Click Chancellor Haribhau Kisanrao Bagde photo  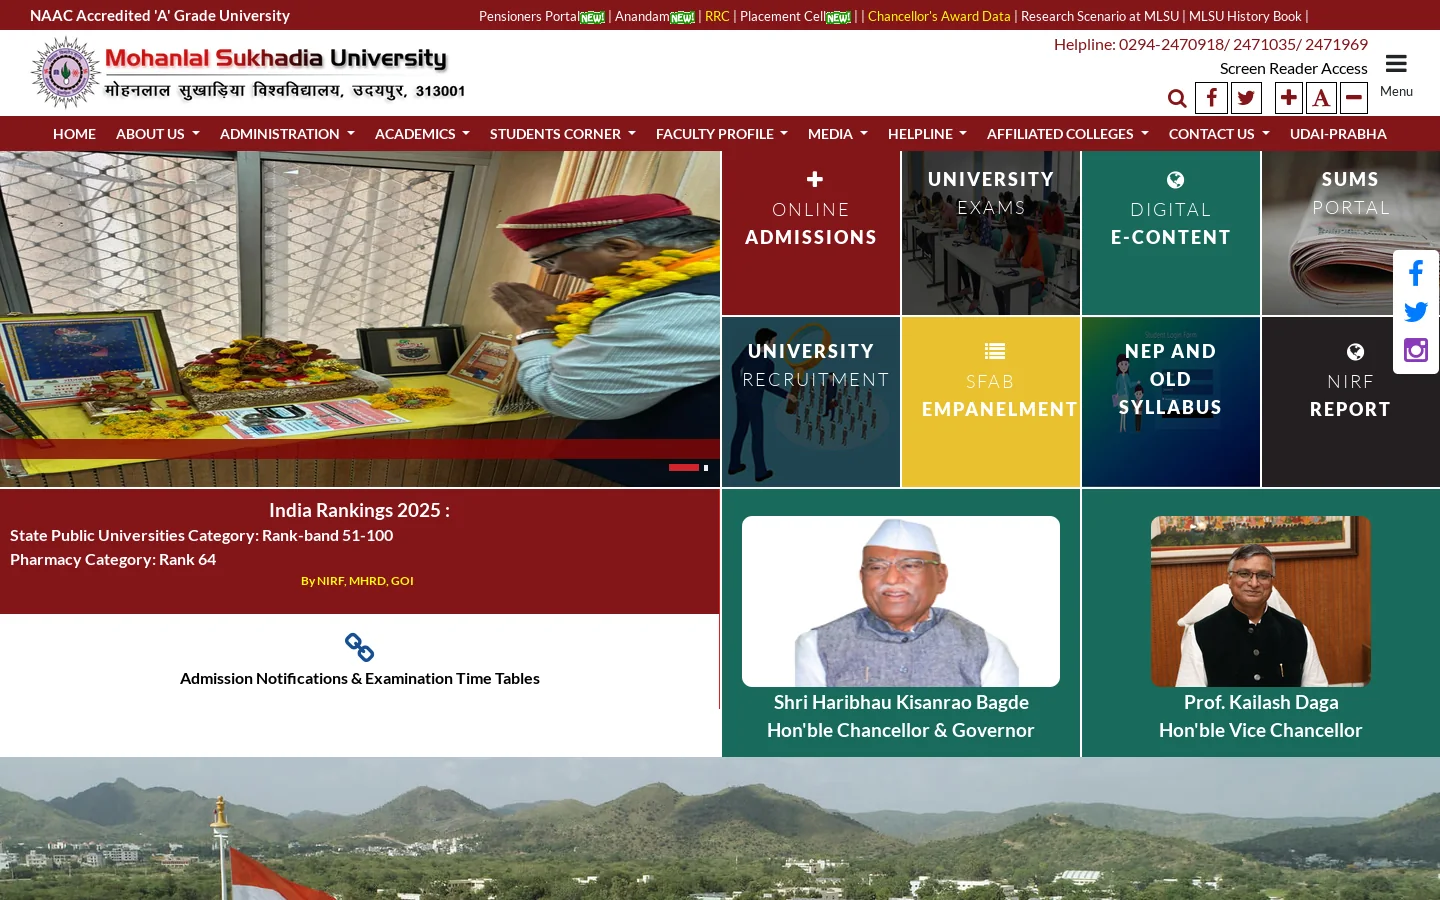(x=901, y=601)
